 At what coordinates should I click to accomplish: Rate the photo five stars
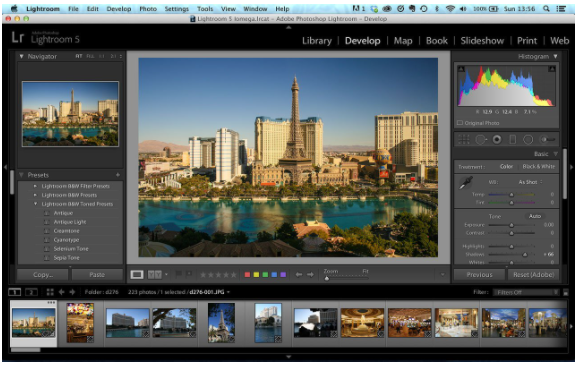coord(233,275)
